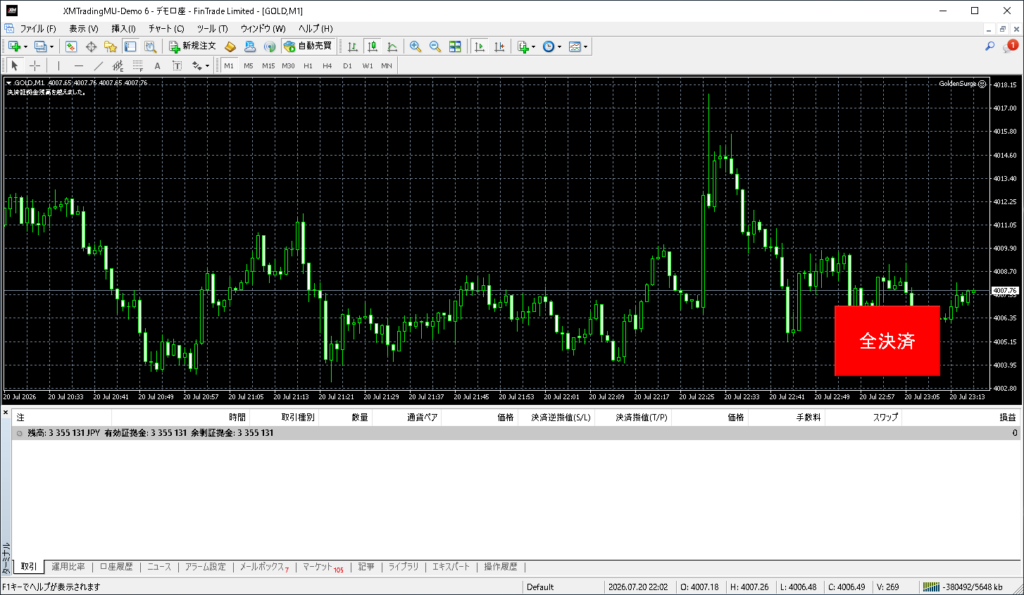Open the ファイル(F) menu
This screenshot has height=595, width=1024.
tap(38, 29)
